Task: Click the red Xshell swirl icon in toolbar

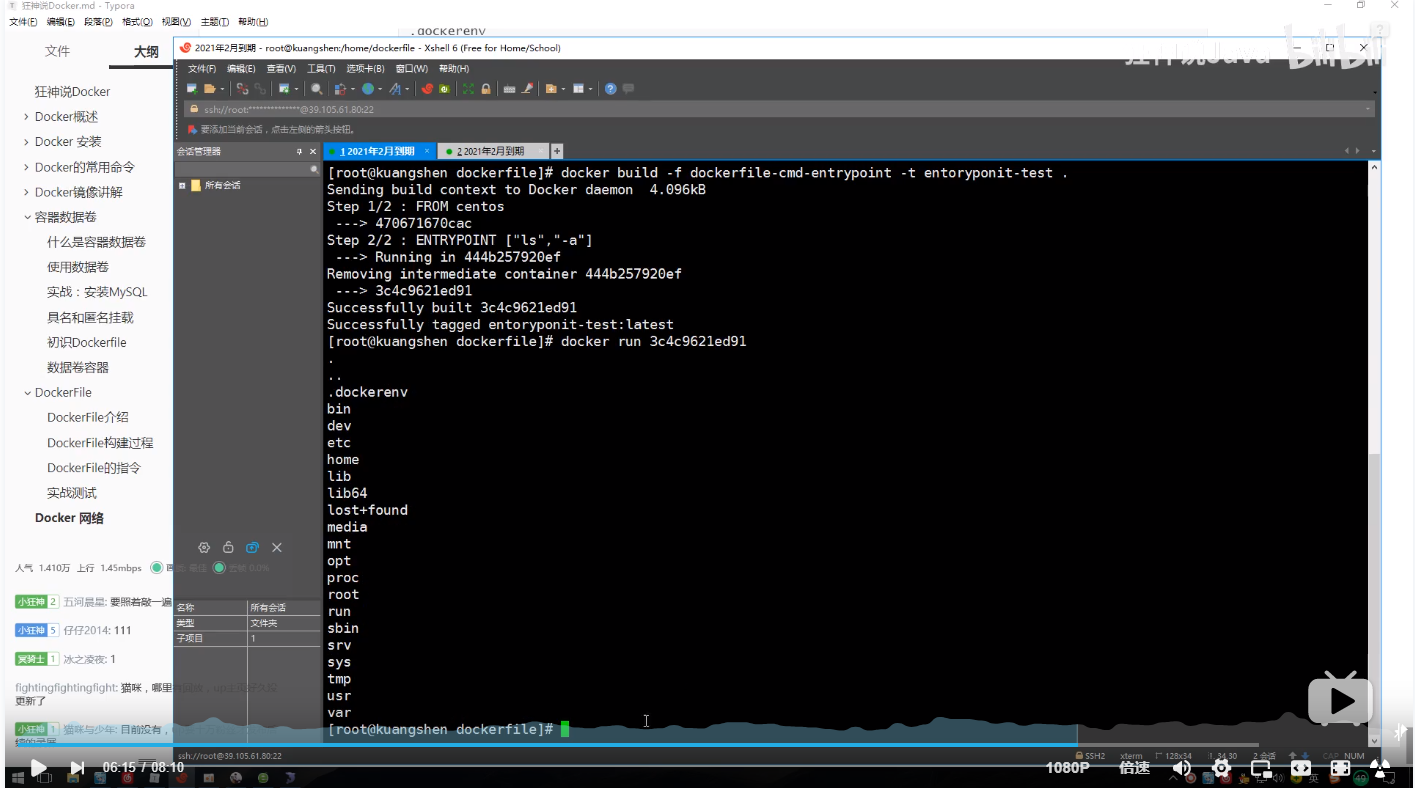Action: tap(427, 89)
